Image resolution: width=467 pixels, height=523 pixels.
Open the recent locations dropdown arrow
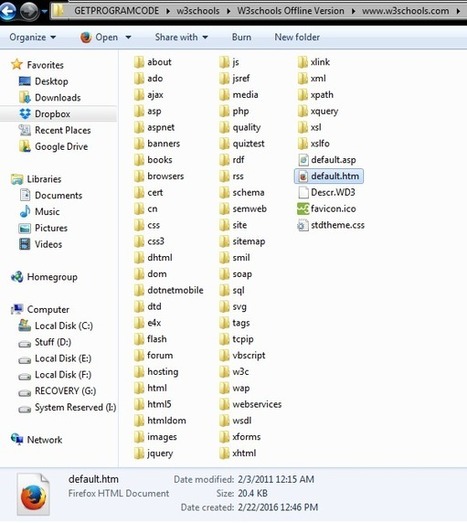(44, 11)
